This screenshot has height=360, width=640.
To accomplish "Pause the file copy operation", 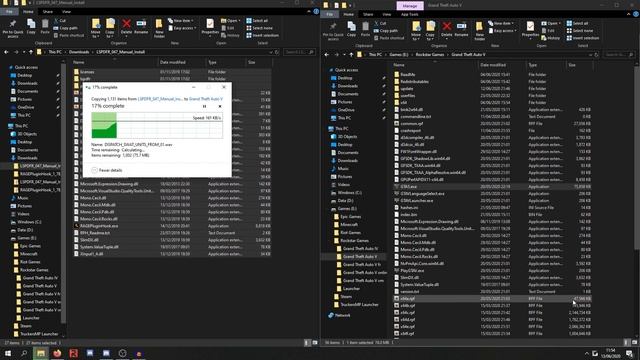I will 204,106.
